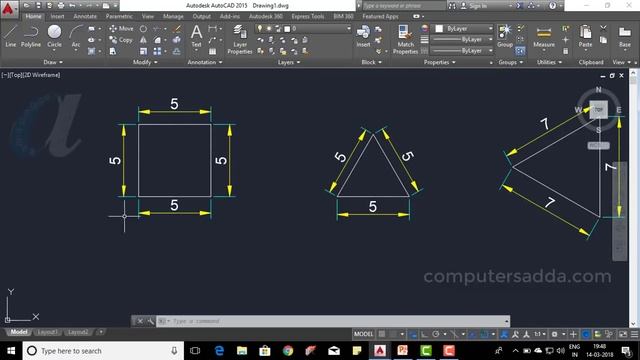640x360 pixels.
Task: Toggle Clean Screen icon in status bar
Action: pos(623,334)
